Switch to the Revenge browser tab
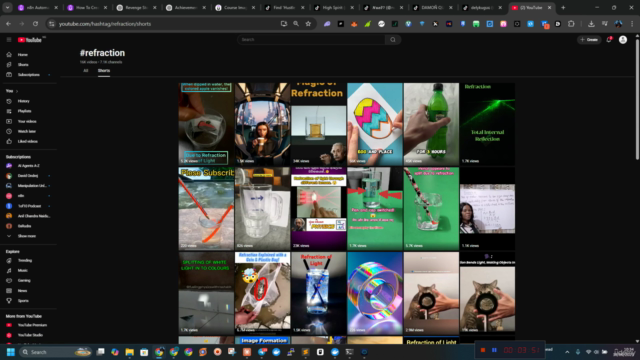 136,7
